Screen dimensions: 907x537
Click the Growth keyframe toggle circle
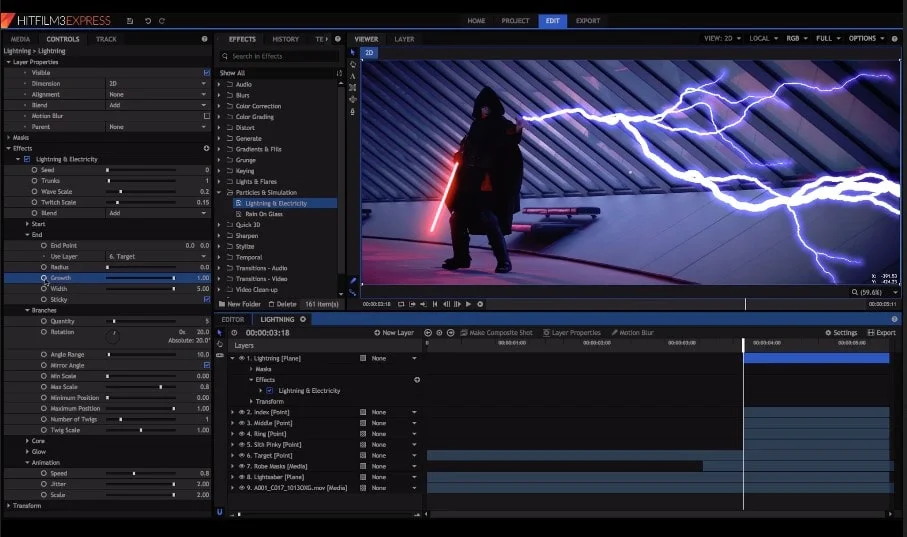[x=44, y=278]
